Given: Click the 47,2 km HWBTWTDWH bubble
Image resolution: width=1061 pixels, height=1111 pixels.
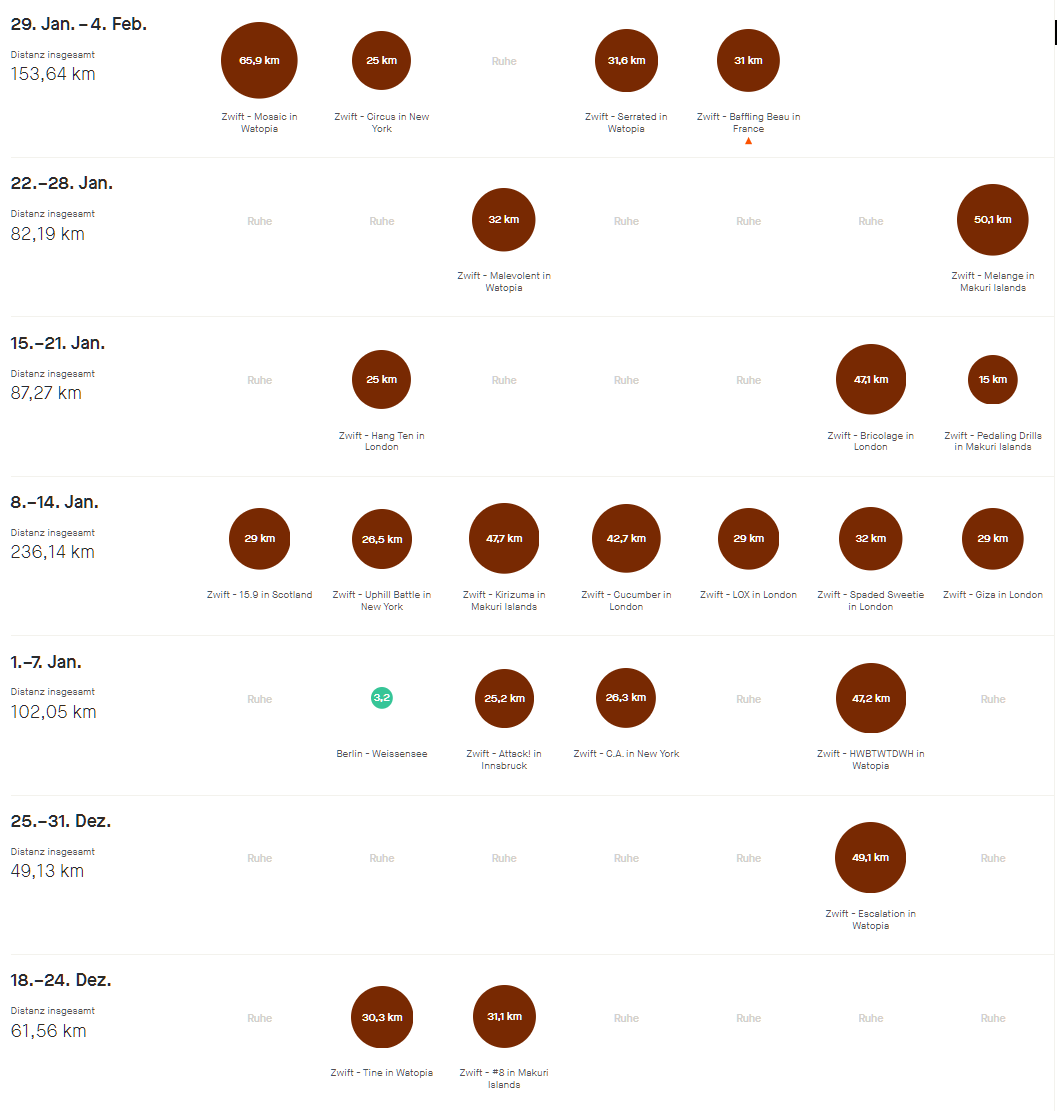Looking at the screenshot, I should click(x=870, y=698).
